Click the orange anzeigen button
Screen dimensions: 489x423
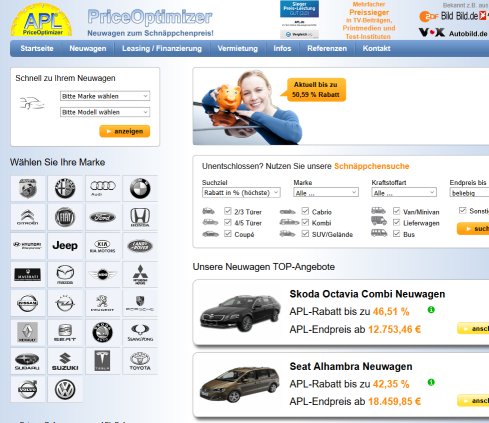125,131
